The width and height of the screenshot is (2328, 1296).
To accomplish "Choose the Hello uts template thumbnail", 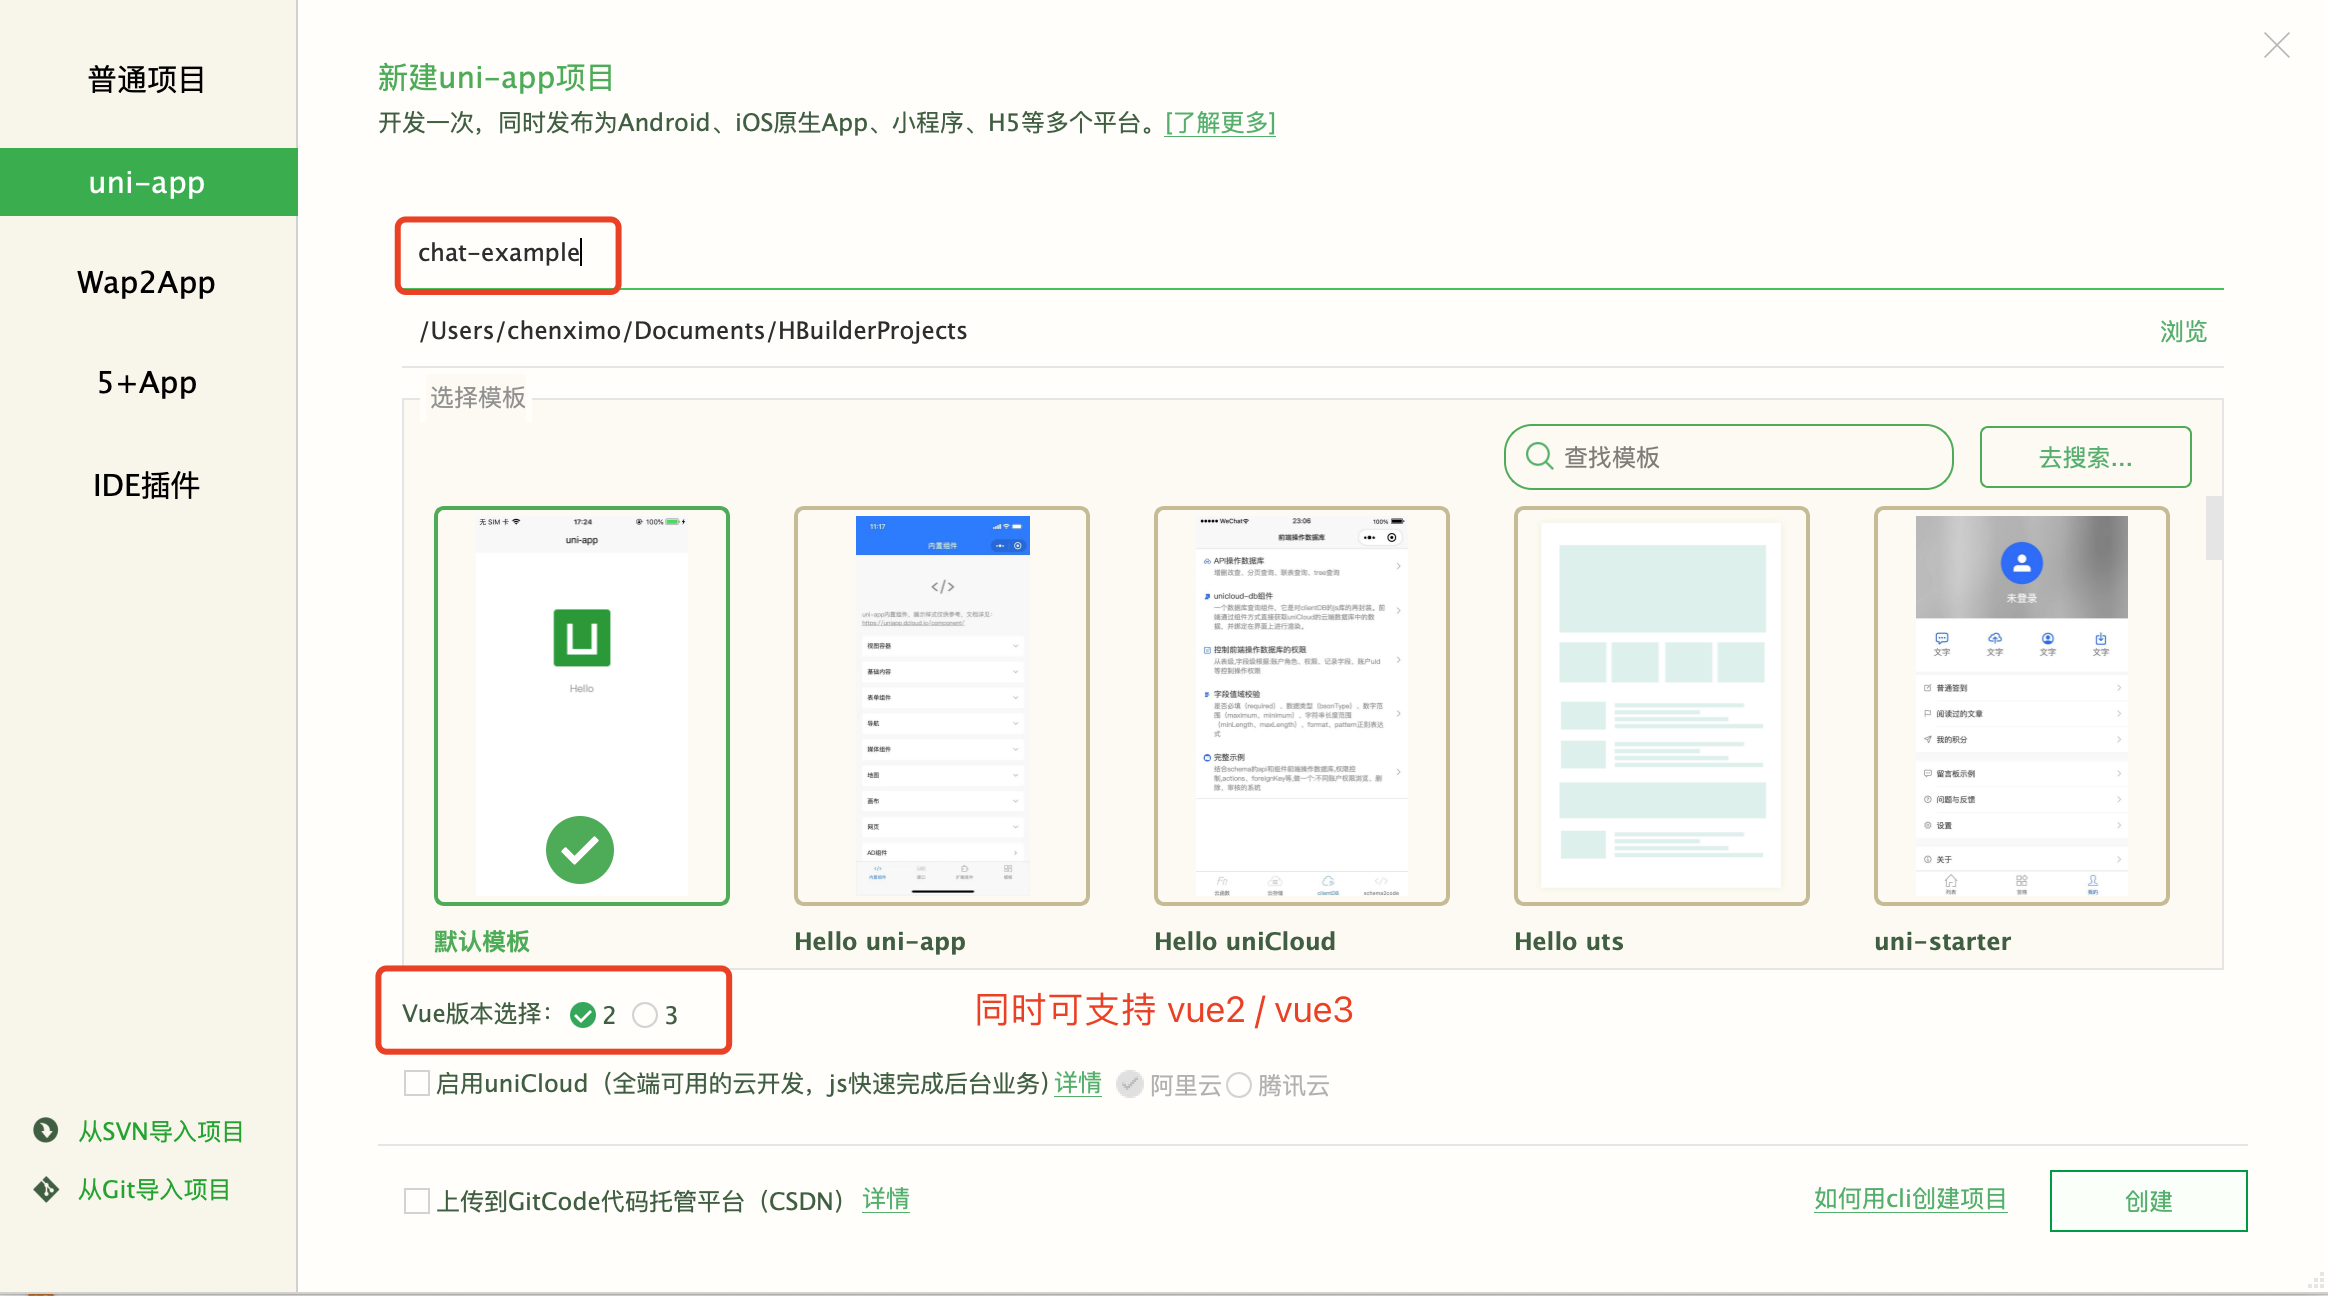I will (1662, 706).
